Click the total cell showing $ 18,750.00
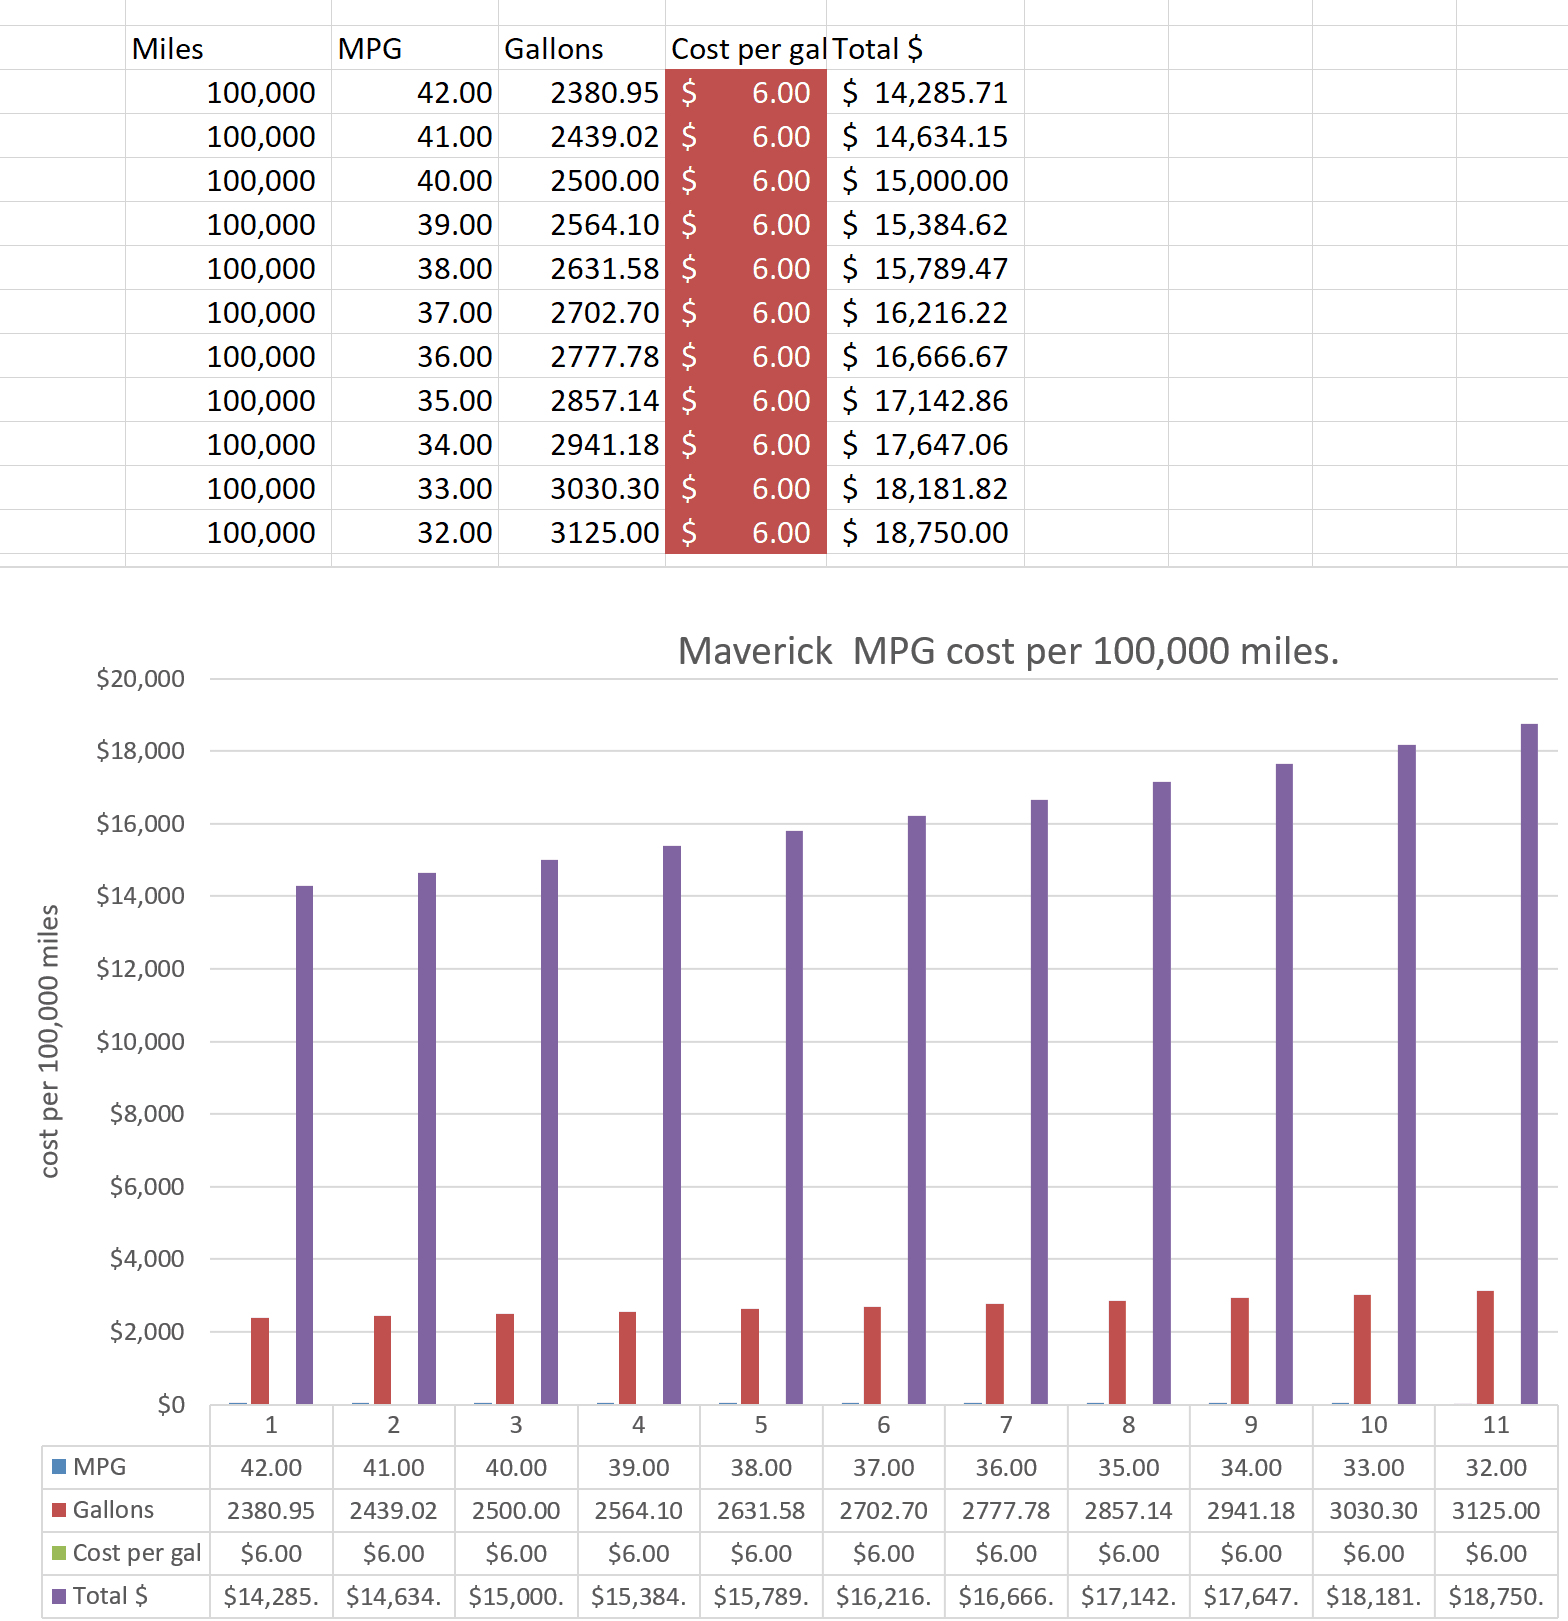This screenshot has height=1621, width=1568. (x=925, y=532)
